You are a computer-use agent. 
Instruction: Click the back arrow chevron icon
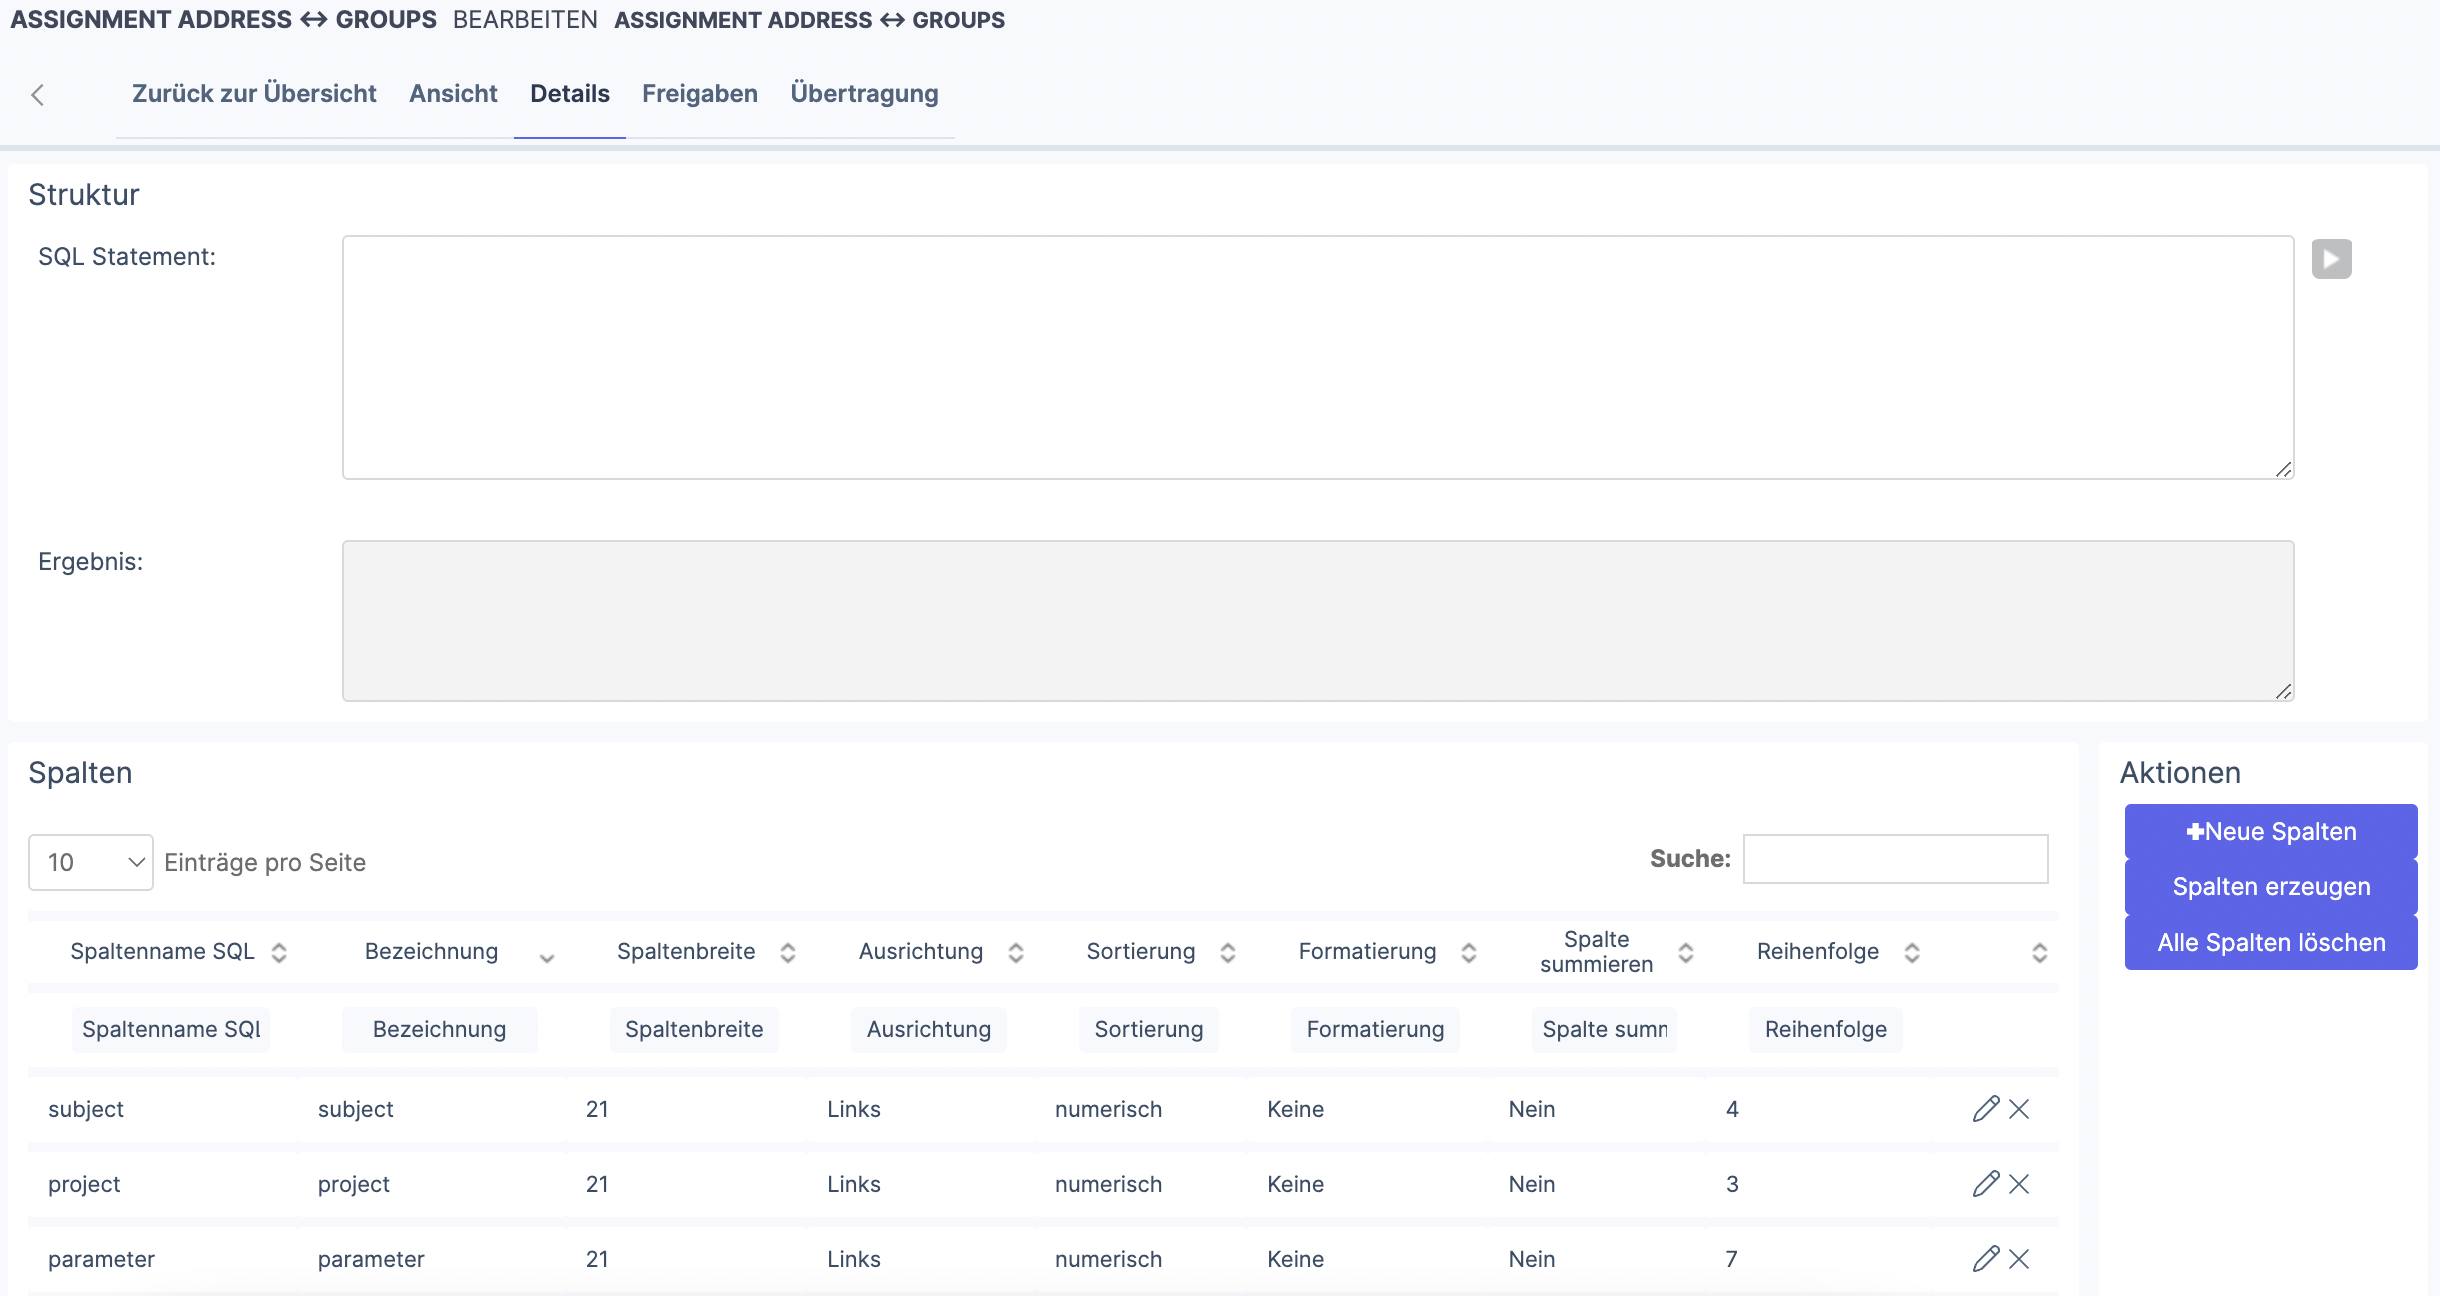click(x=38, y=95)
